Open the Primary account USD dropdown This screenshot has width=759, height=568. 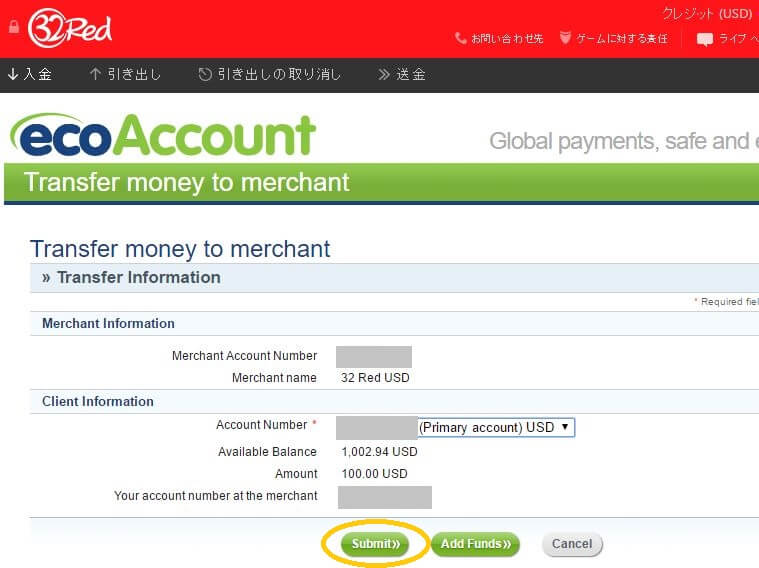pos(495,427)
